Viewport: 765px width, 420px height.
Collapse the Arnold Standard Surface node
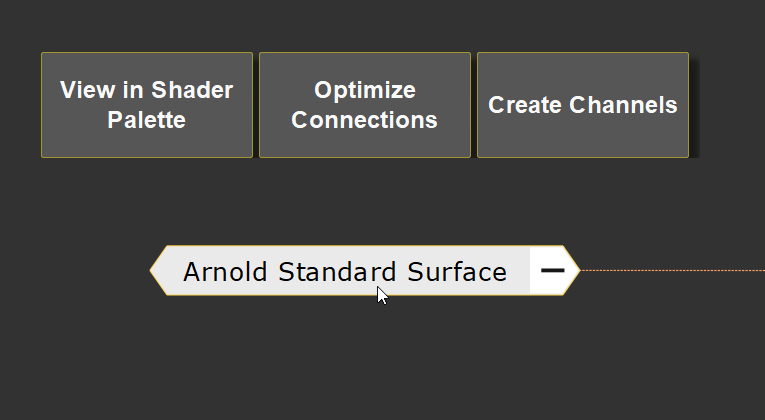(x=553, y=270)
